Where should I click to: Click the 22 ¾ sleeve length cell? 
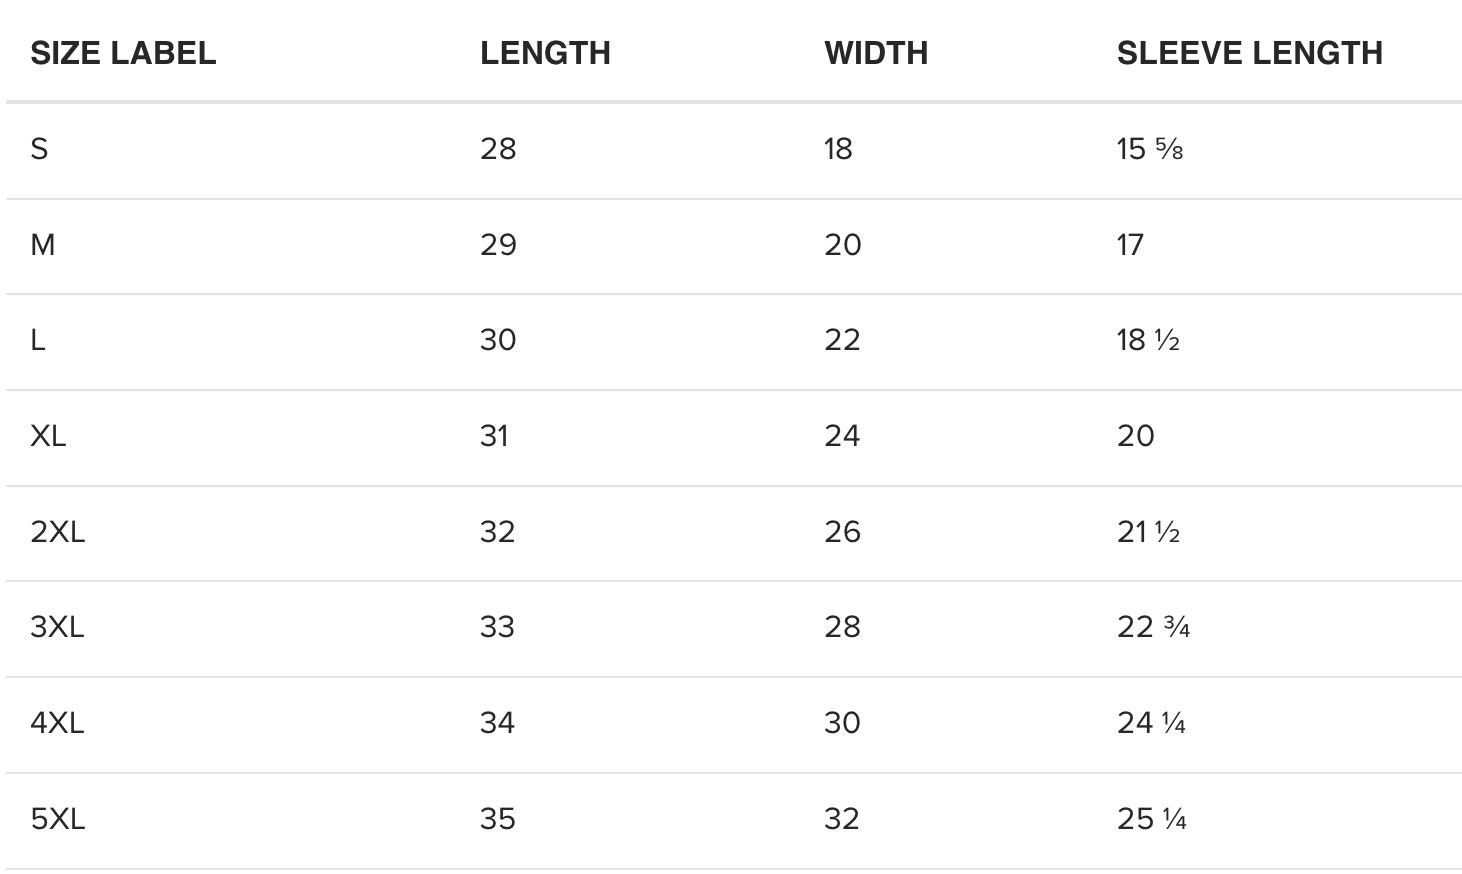pos(1153,627)
